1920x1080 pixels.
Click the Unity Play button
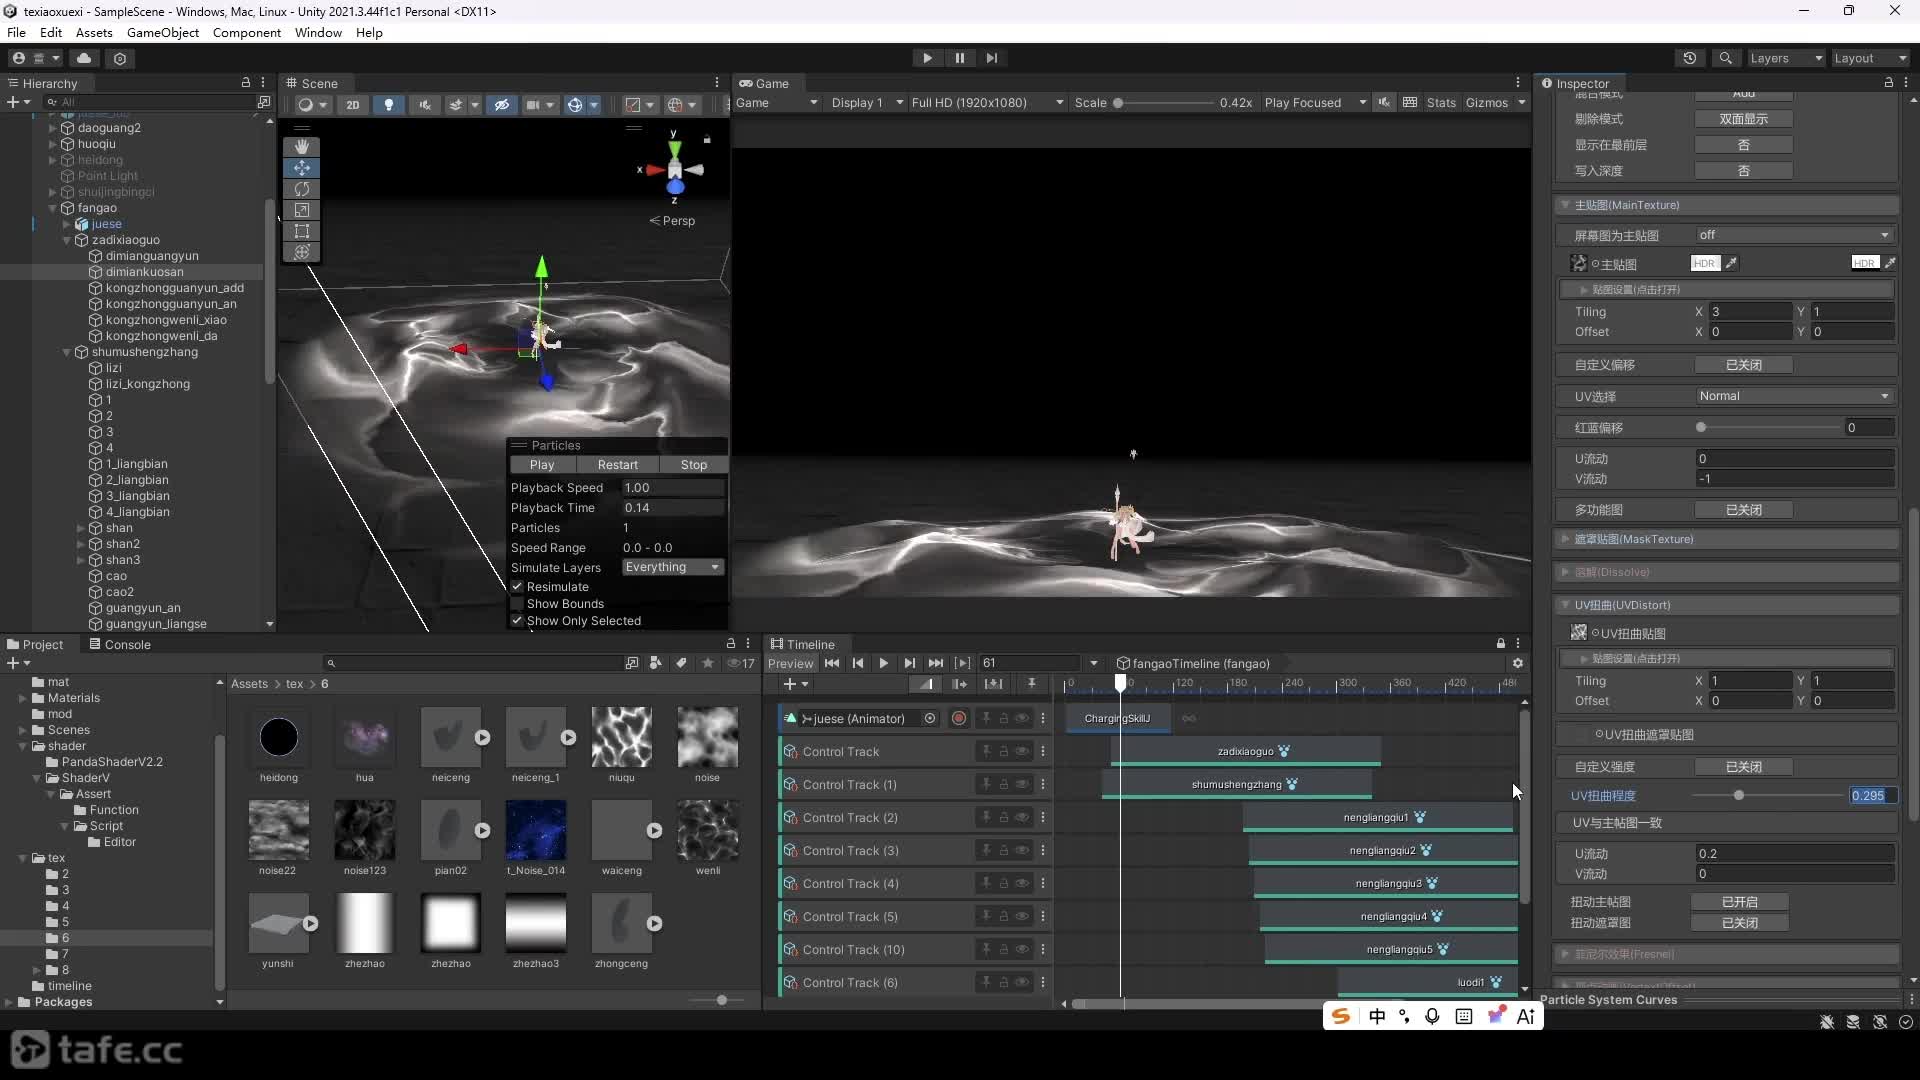(927, 58)
